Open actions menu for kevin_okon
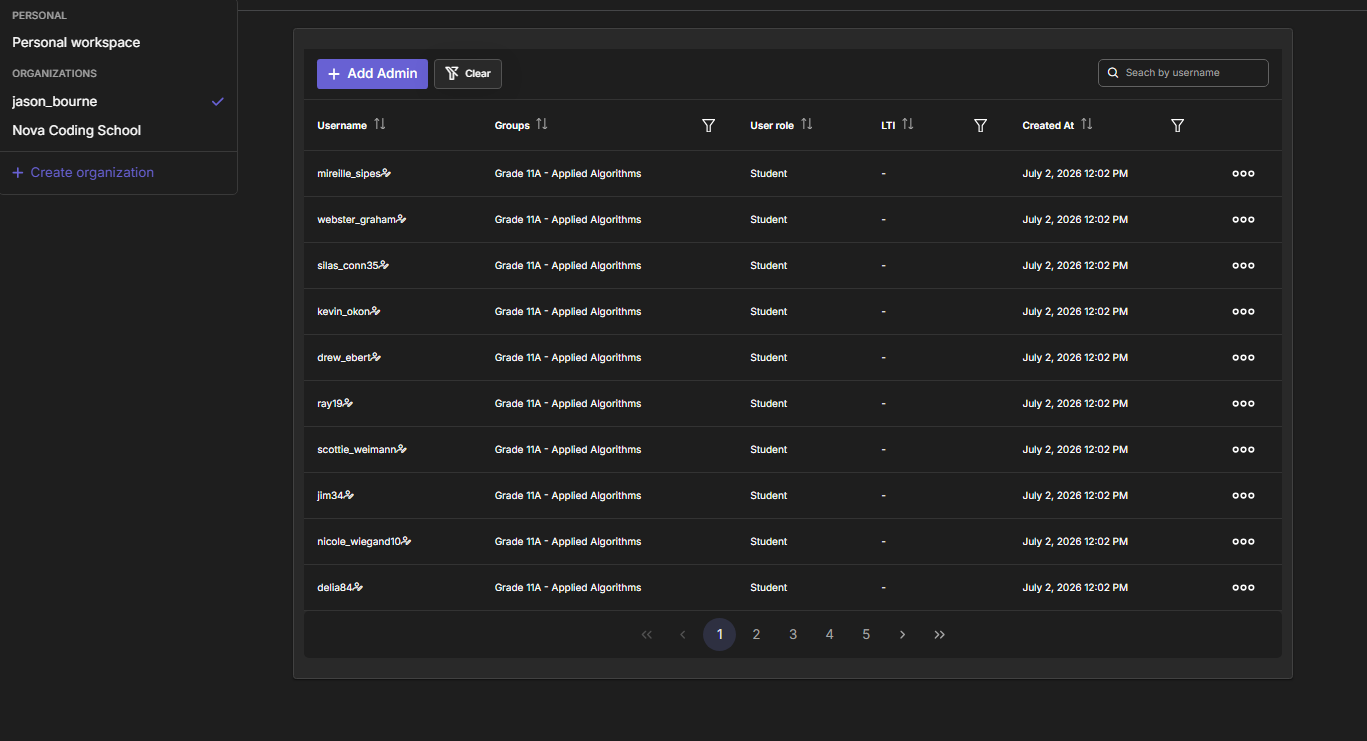This screenshot has height=741, width=1367. (x=1243, y=312)
